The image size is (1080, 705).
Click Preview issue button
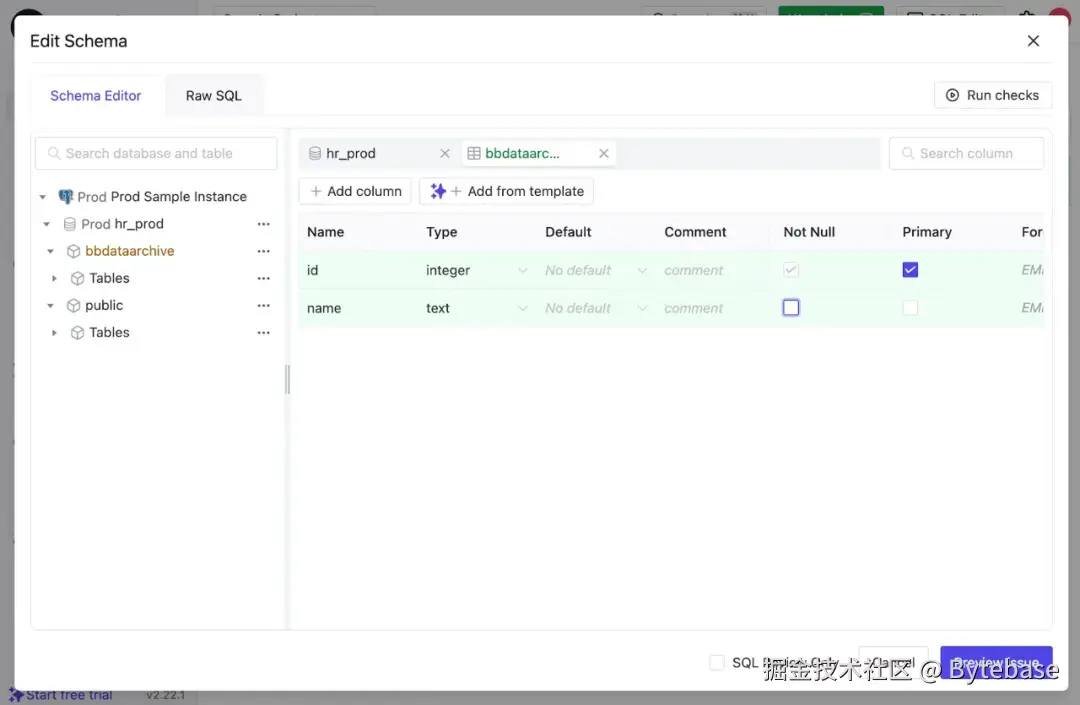tap(996, 662)
